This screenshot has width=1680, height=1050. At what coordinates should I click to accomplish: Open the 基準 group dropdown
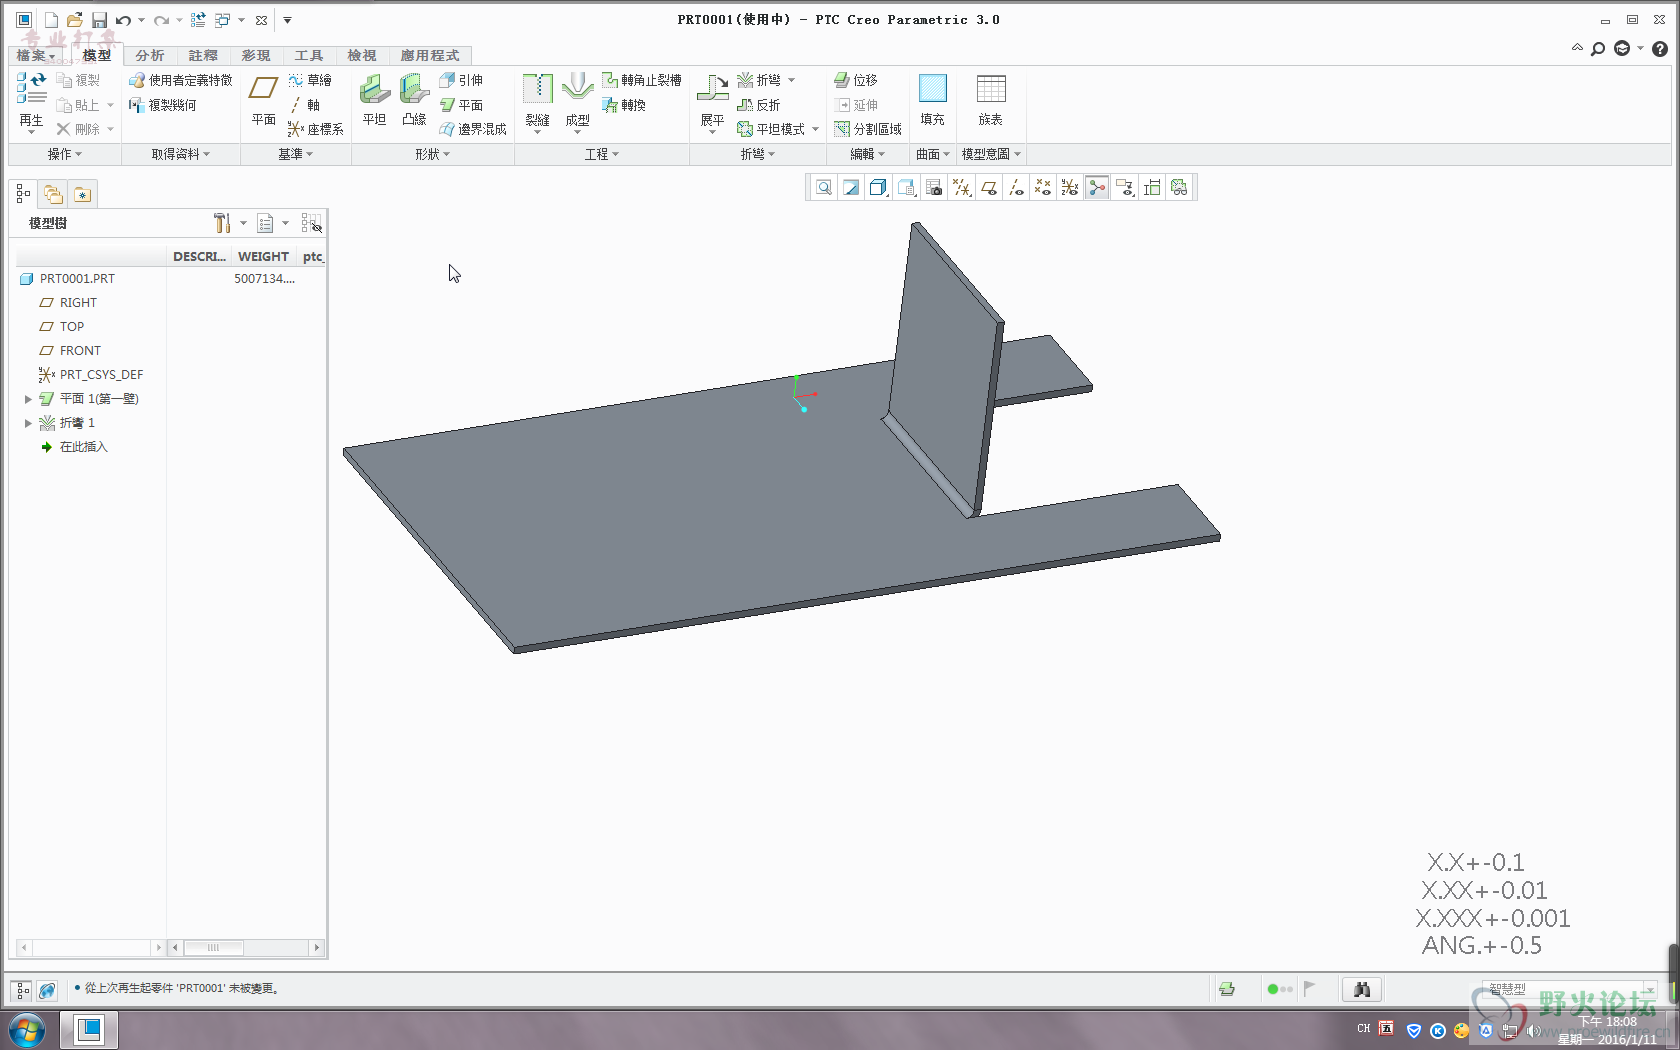pos(295,154)
